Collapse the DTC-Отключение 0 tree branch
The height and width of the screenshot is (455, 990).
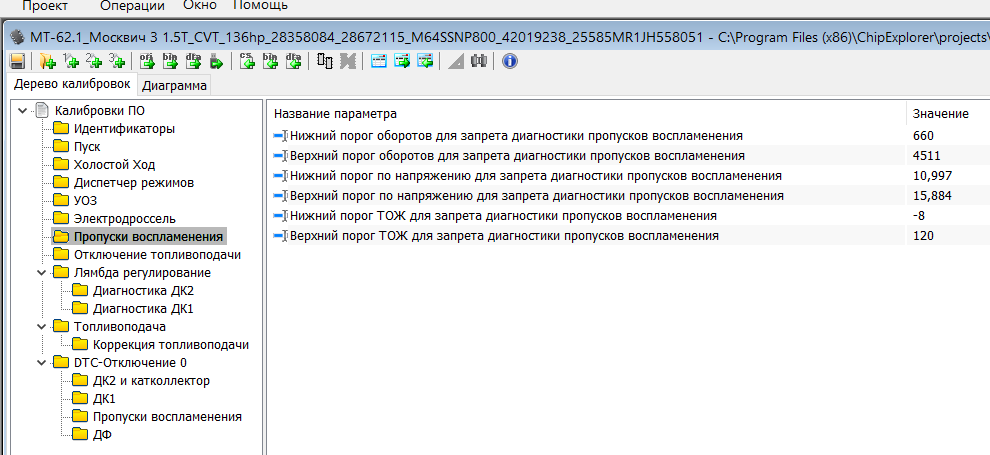coord(41,363)
